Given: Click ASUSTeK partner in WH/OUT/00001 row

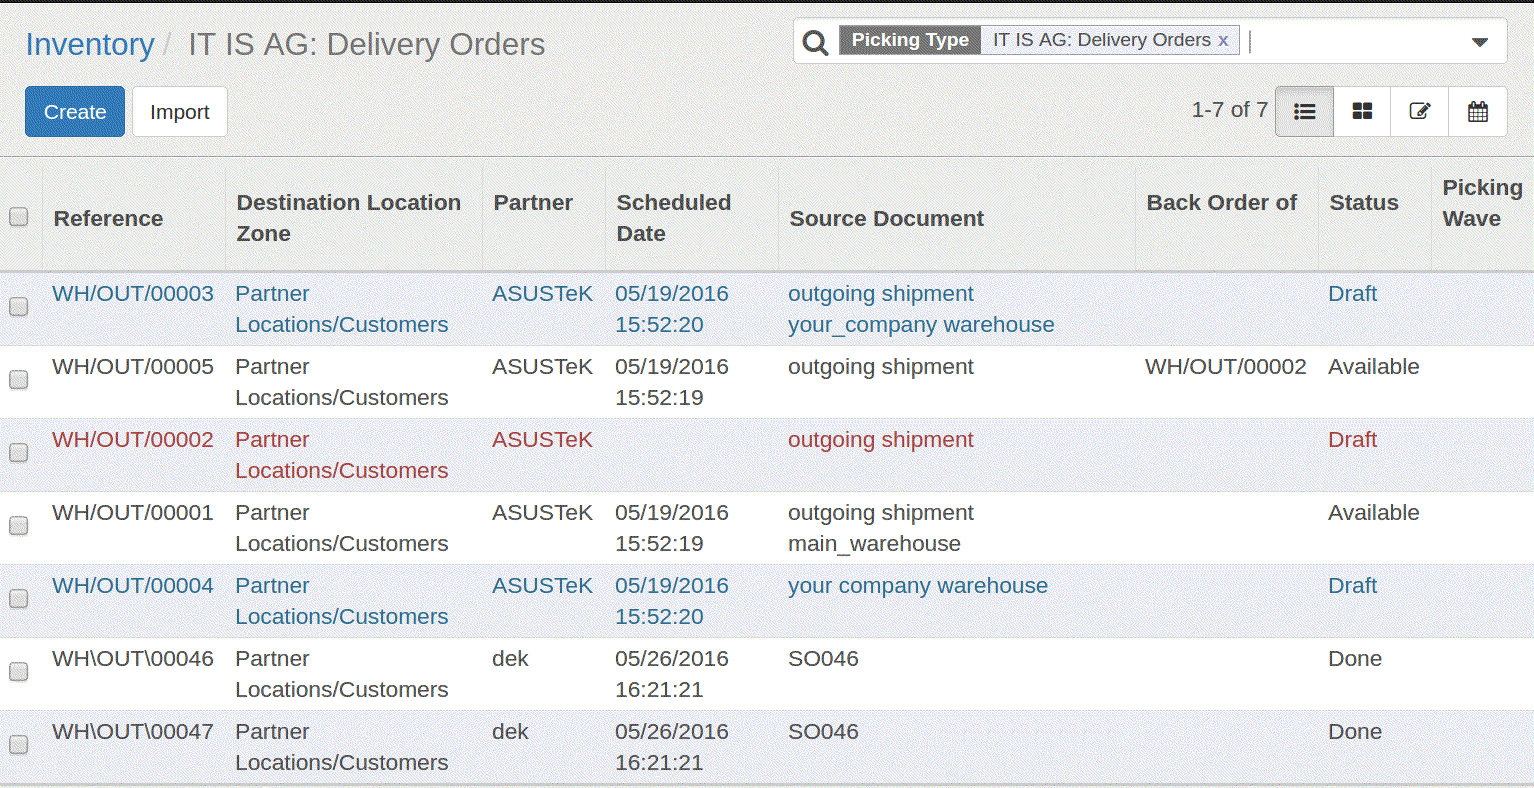Looking at the screenshot, I should (542, 513).
